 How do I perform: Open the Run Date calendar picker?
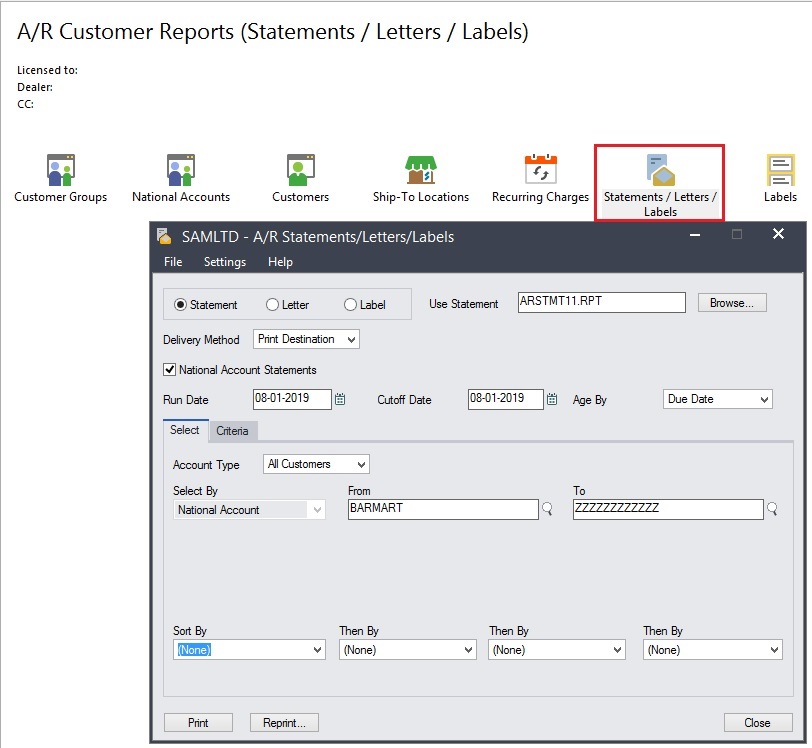coord(340,399)
